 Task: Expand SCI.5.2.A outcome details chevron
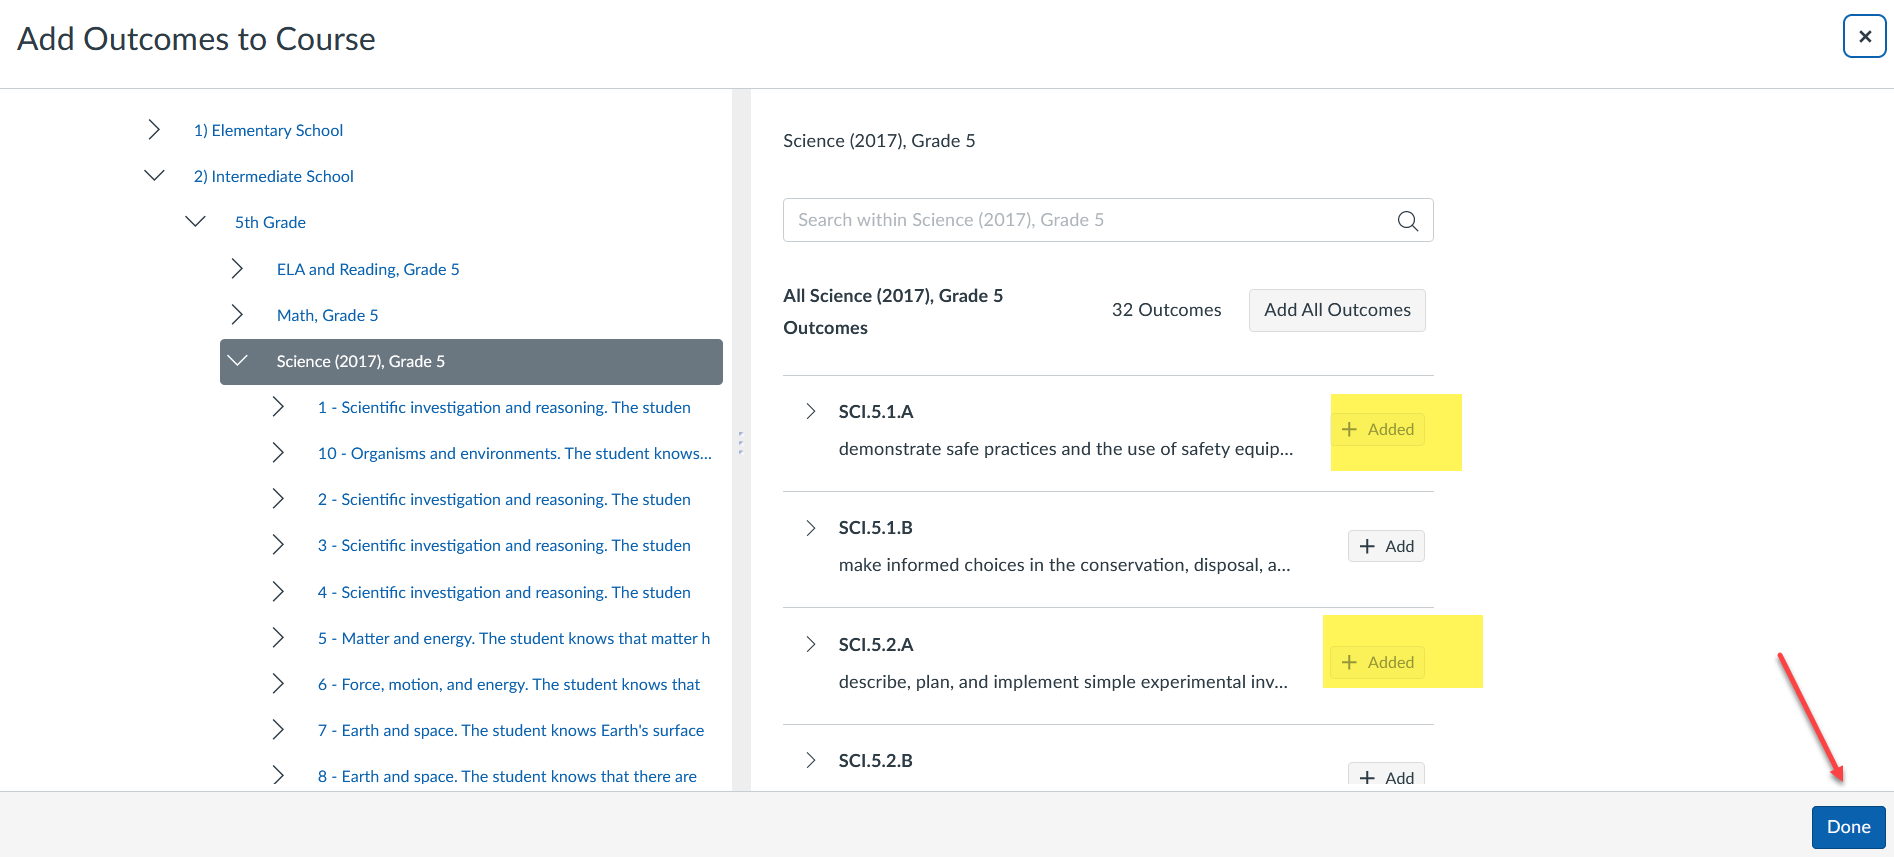tap(811, 645)
